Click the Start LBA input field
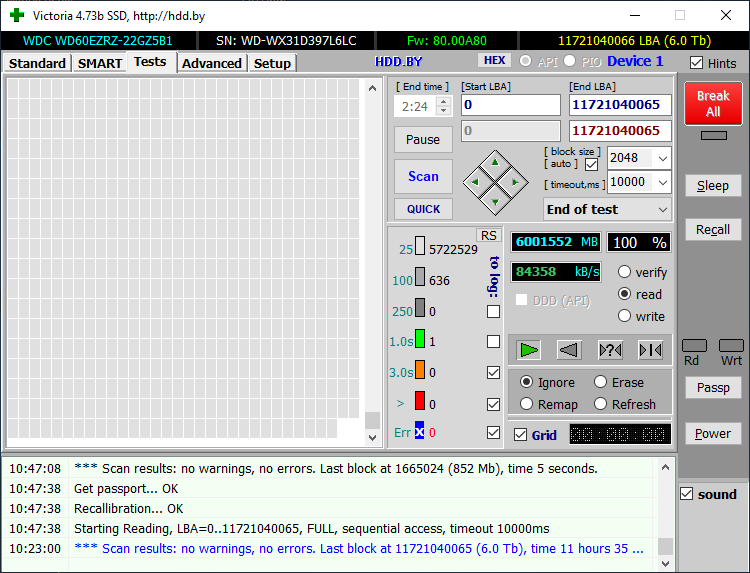Screen dimensions: 750x573 510,105
